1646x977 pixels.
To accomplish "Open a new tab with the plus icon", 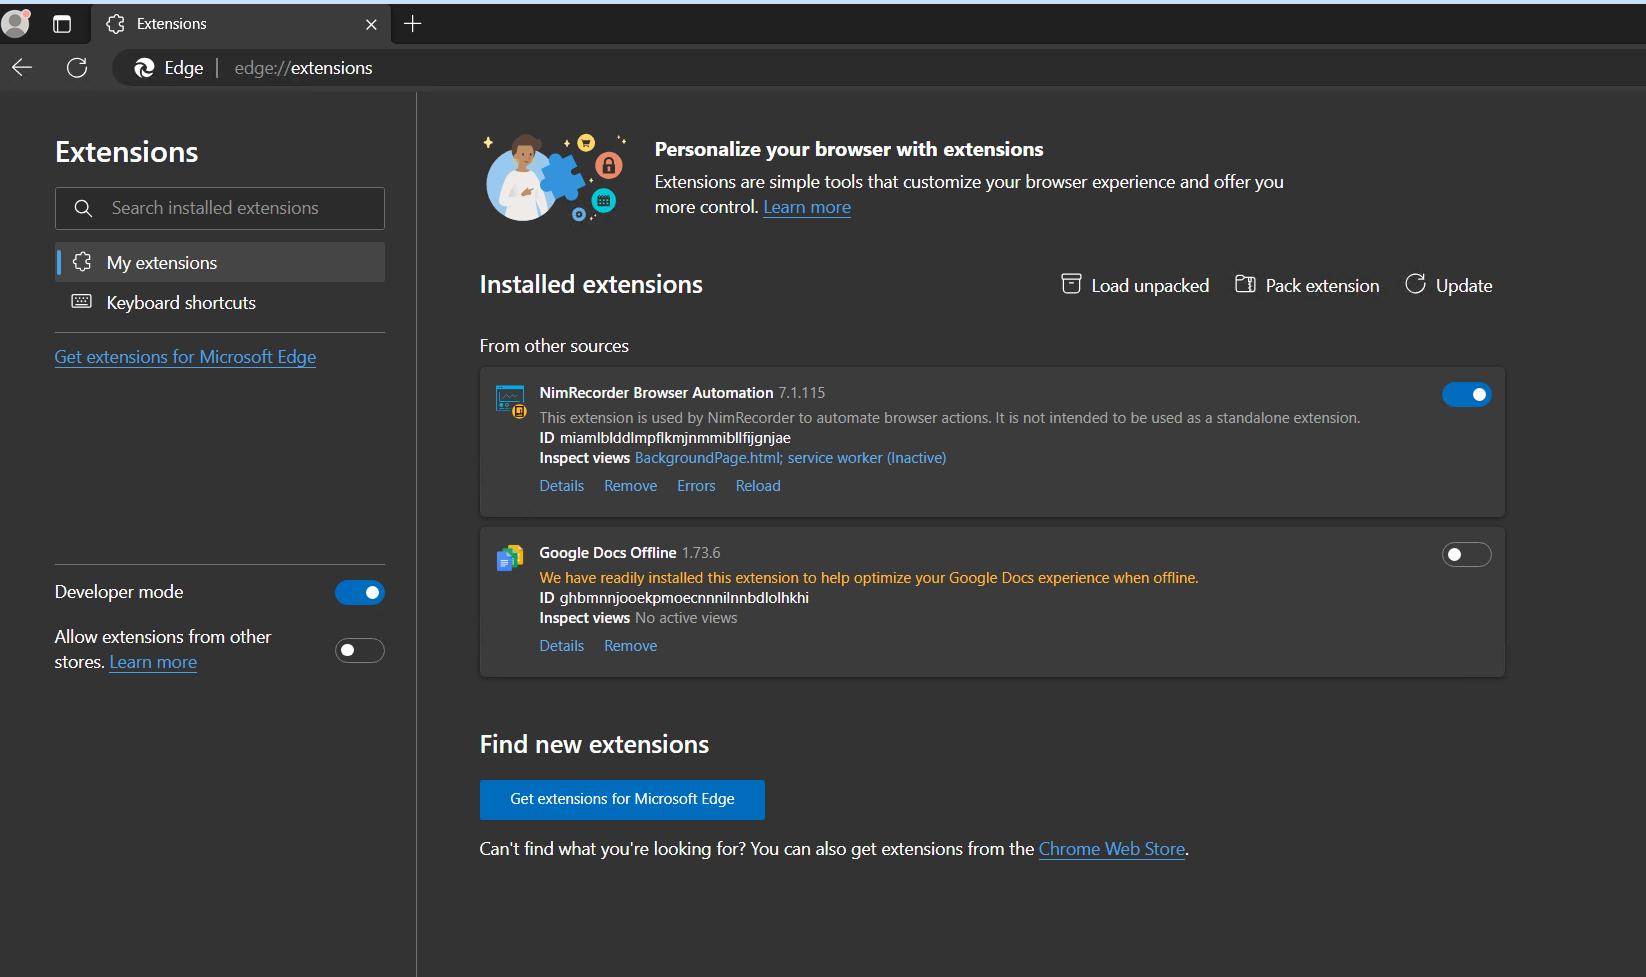I will pos(413,24).
